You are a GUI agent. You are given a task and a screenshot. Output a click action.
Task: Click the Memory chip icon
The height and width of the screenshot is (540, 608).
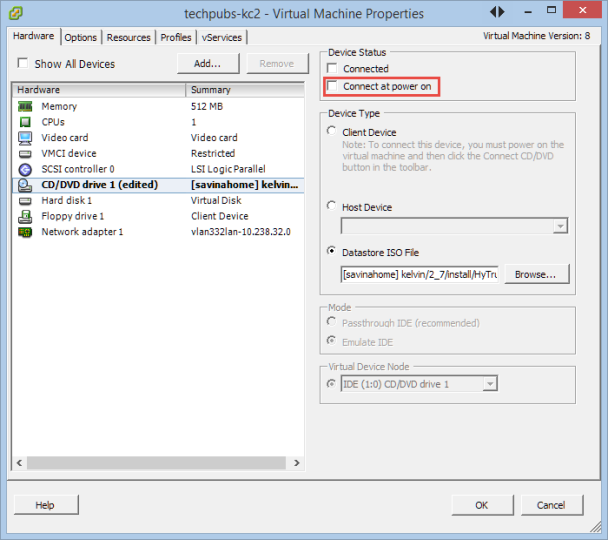[x=25, y=106]
